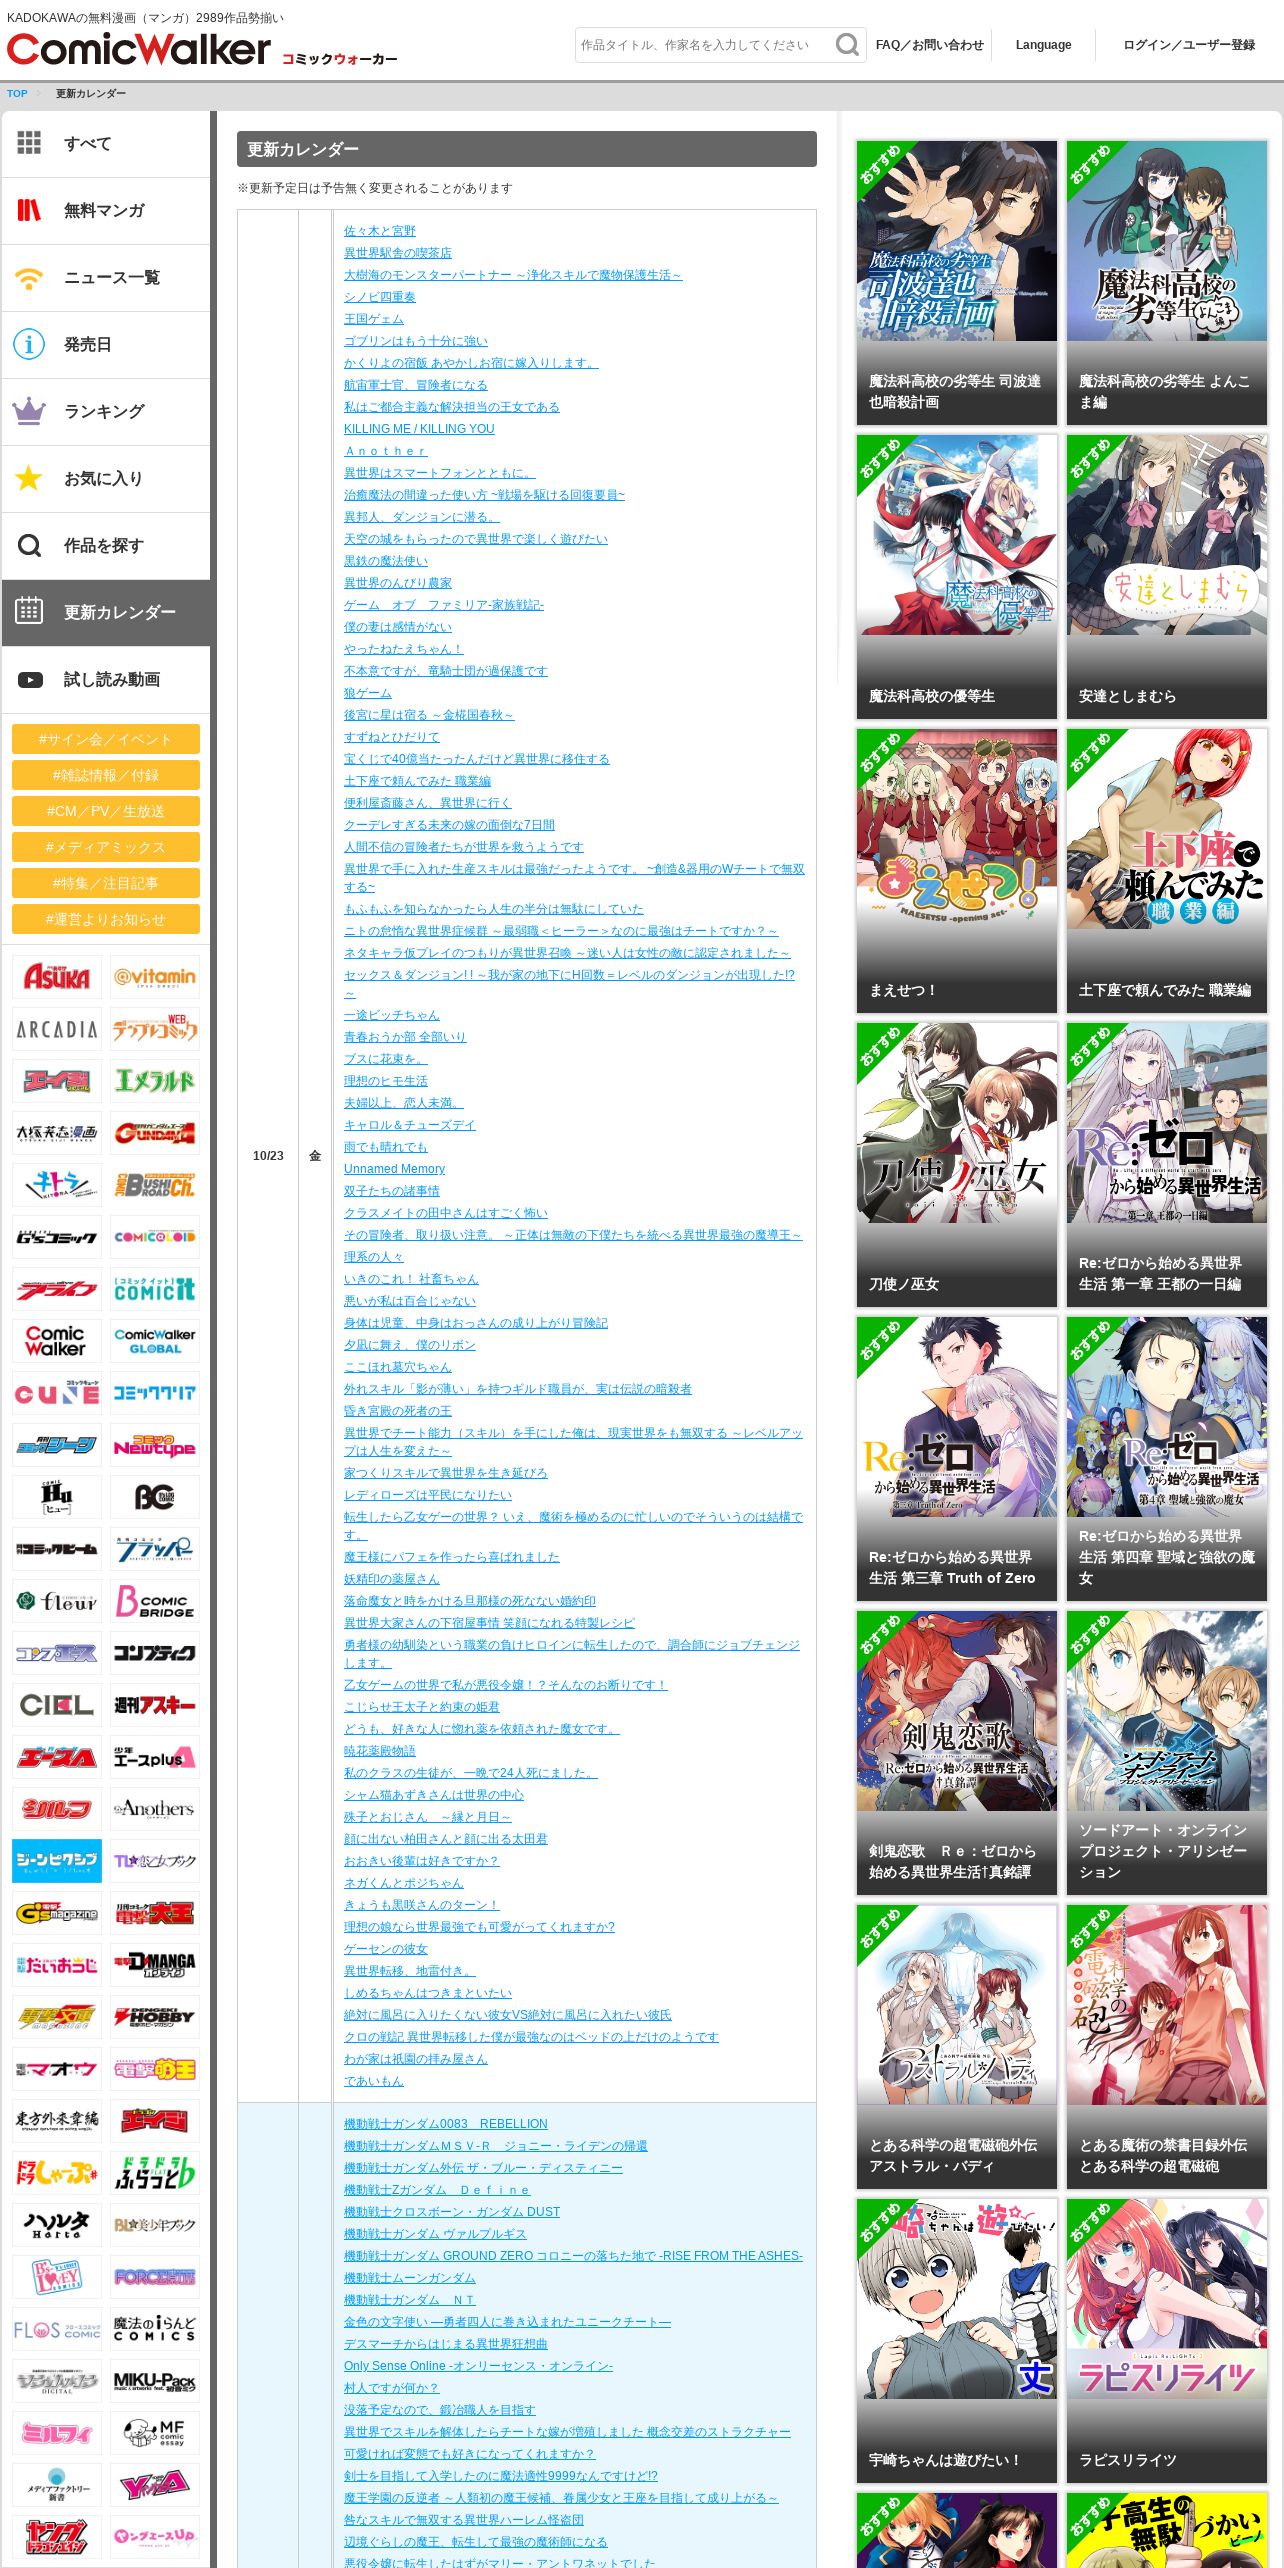Select the Newtype comic logo
This screenshot has width=1284, height=2568.
155,1445
